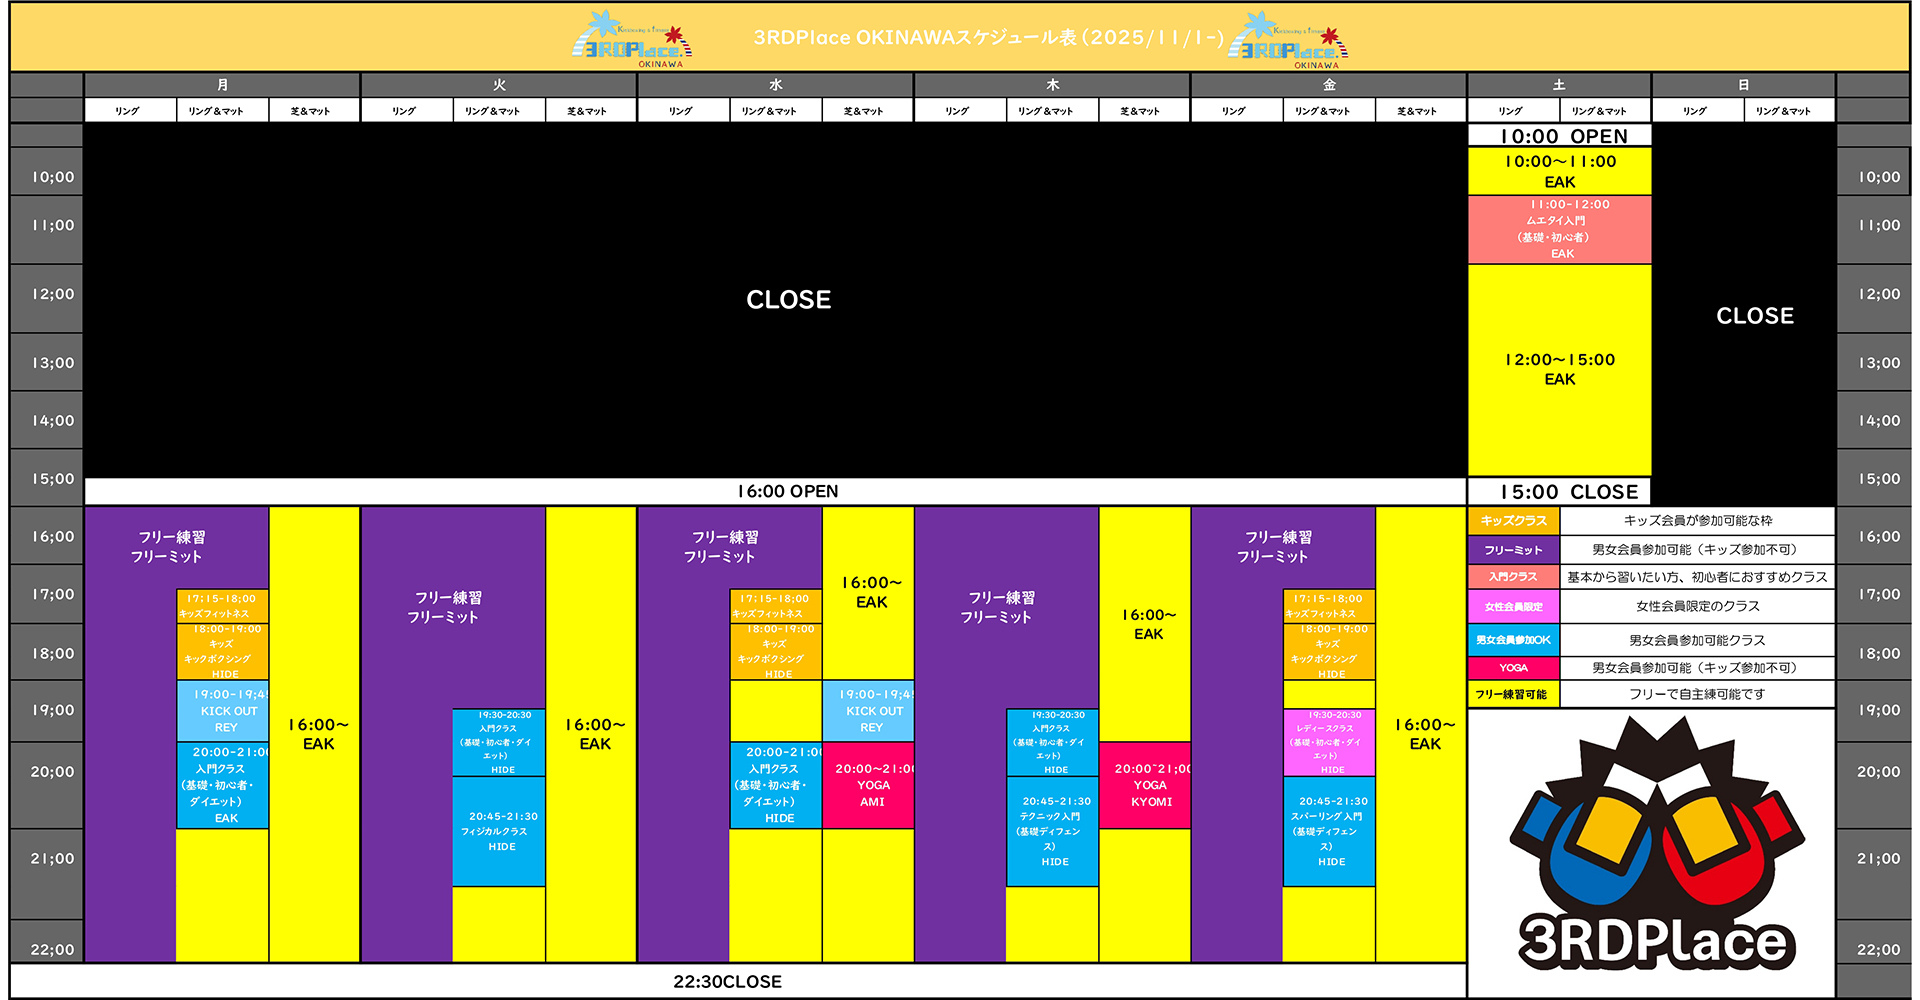Pick the yellow フリー練習可能 legend swatch
This screenshot has width=1920, height=1000.
[1513, 694]
